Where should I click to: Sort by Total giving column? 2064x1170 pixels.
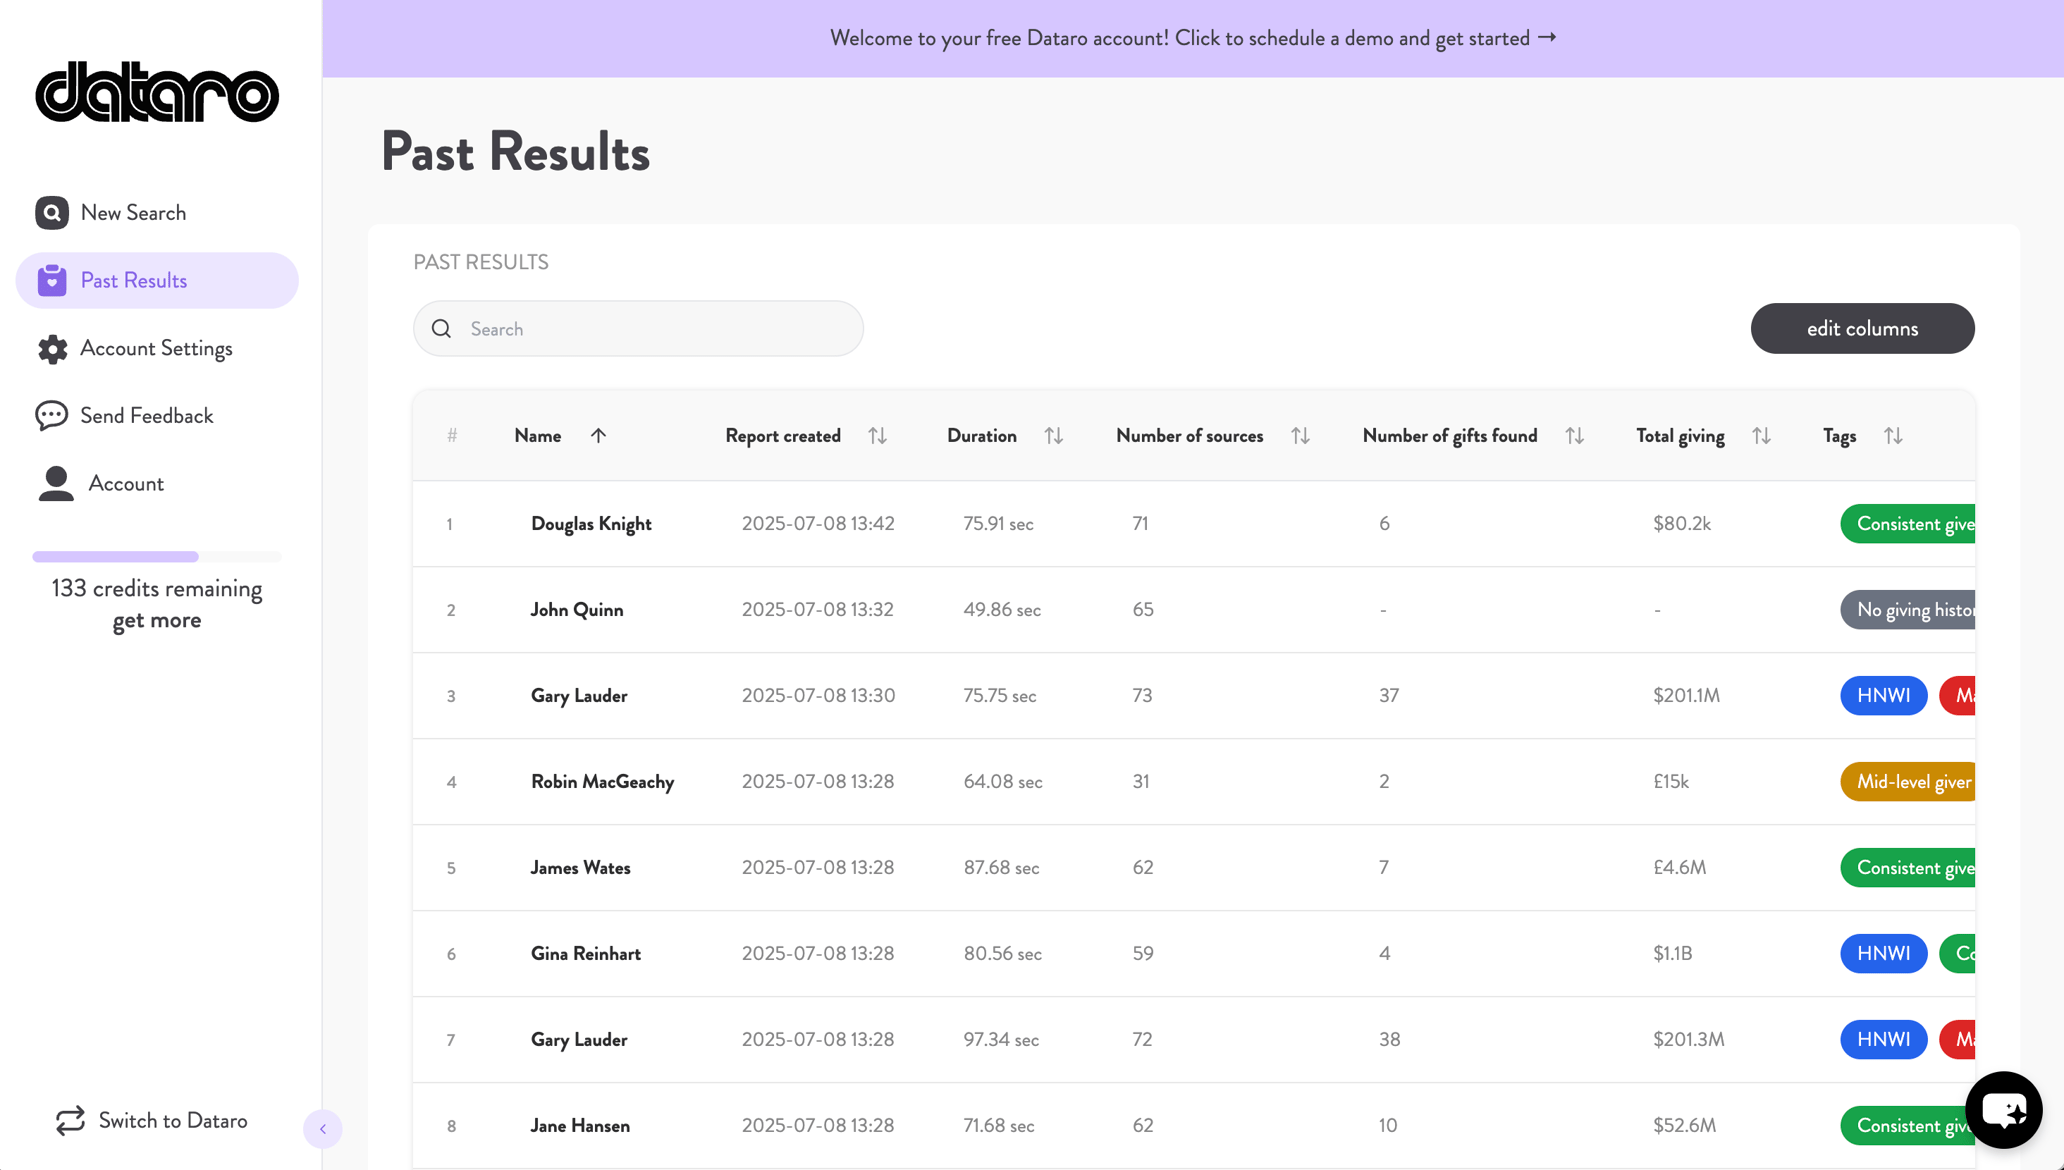pyautogui.click(x=1761, y=436)
